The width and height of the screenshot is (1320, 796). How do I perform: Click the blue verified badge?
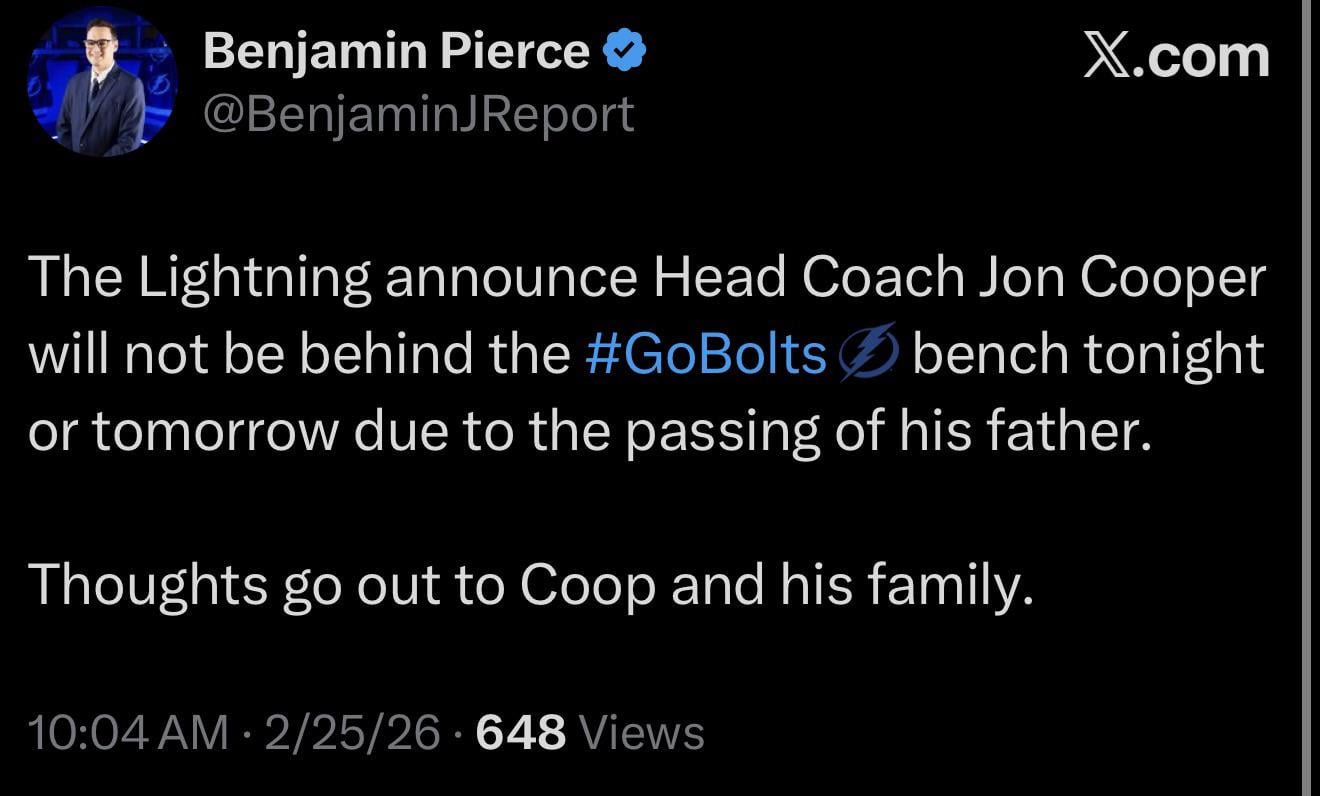pyautogui.click(x=625, y=51)
